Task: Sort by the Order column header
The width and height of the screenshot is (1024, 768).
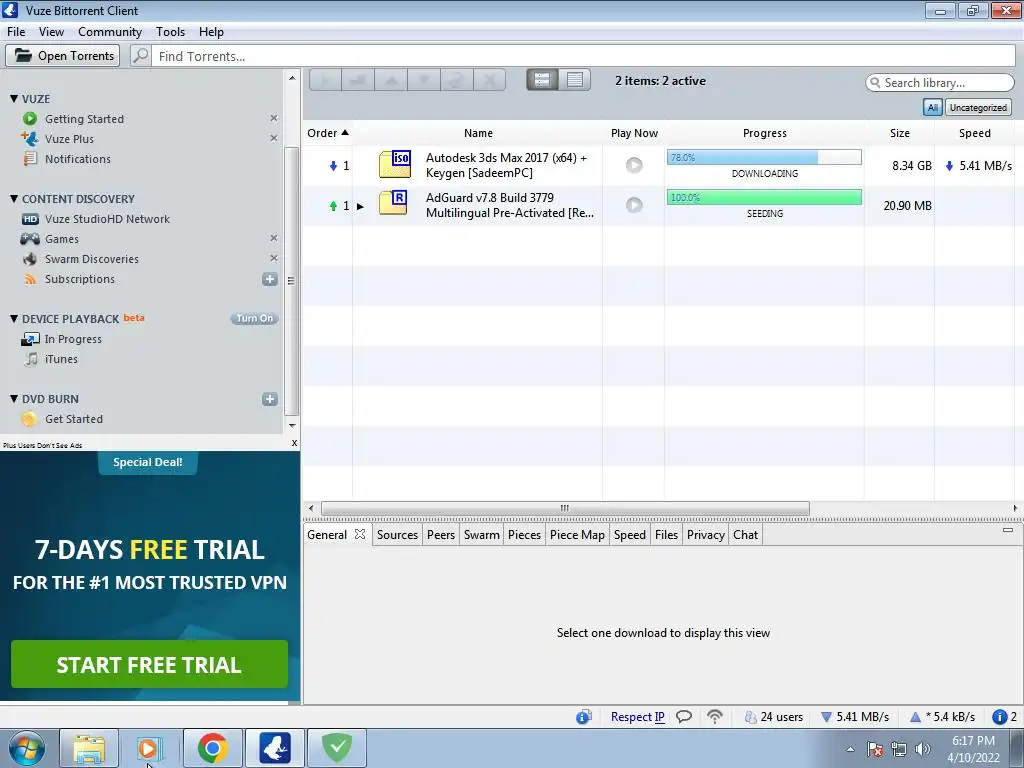Action: 328,133
